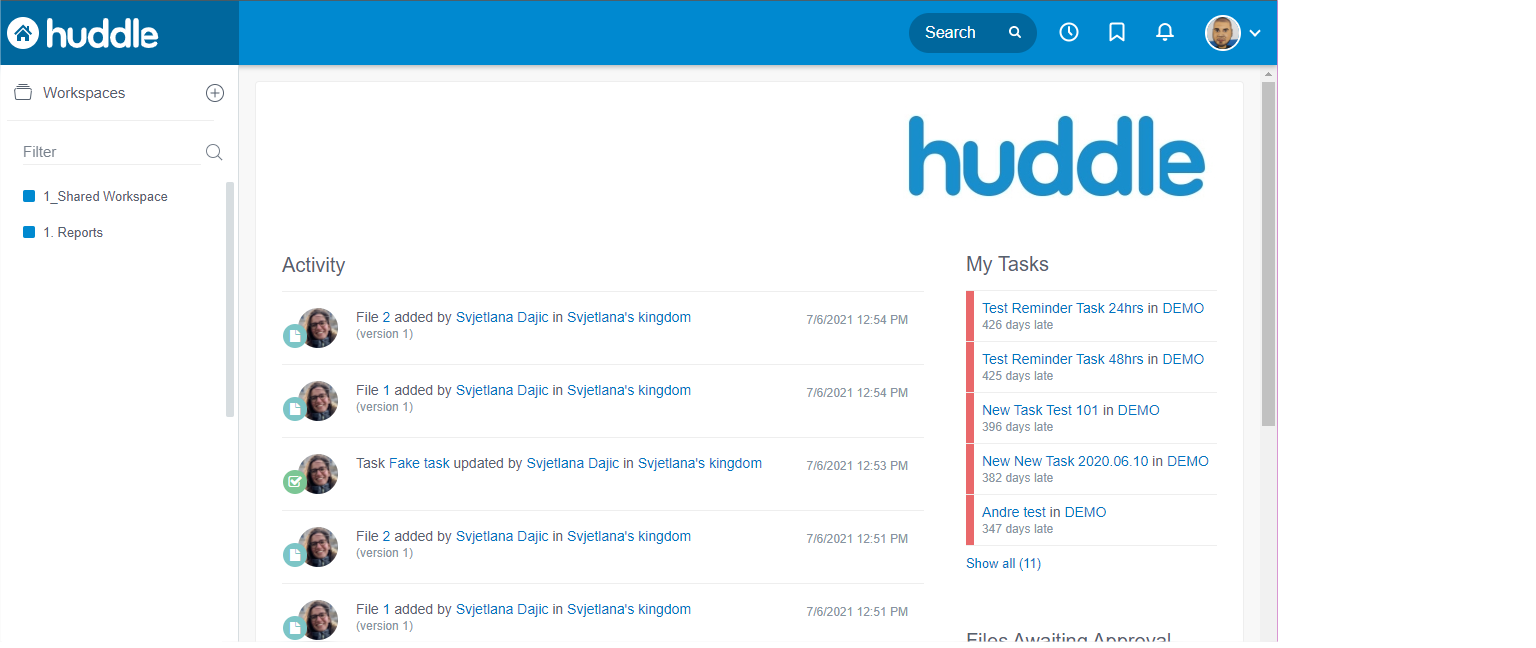
Task: Click blue square icon beside 1_Shared Workspace
Action: pos(29,196)
